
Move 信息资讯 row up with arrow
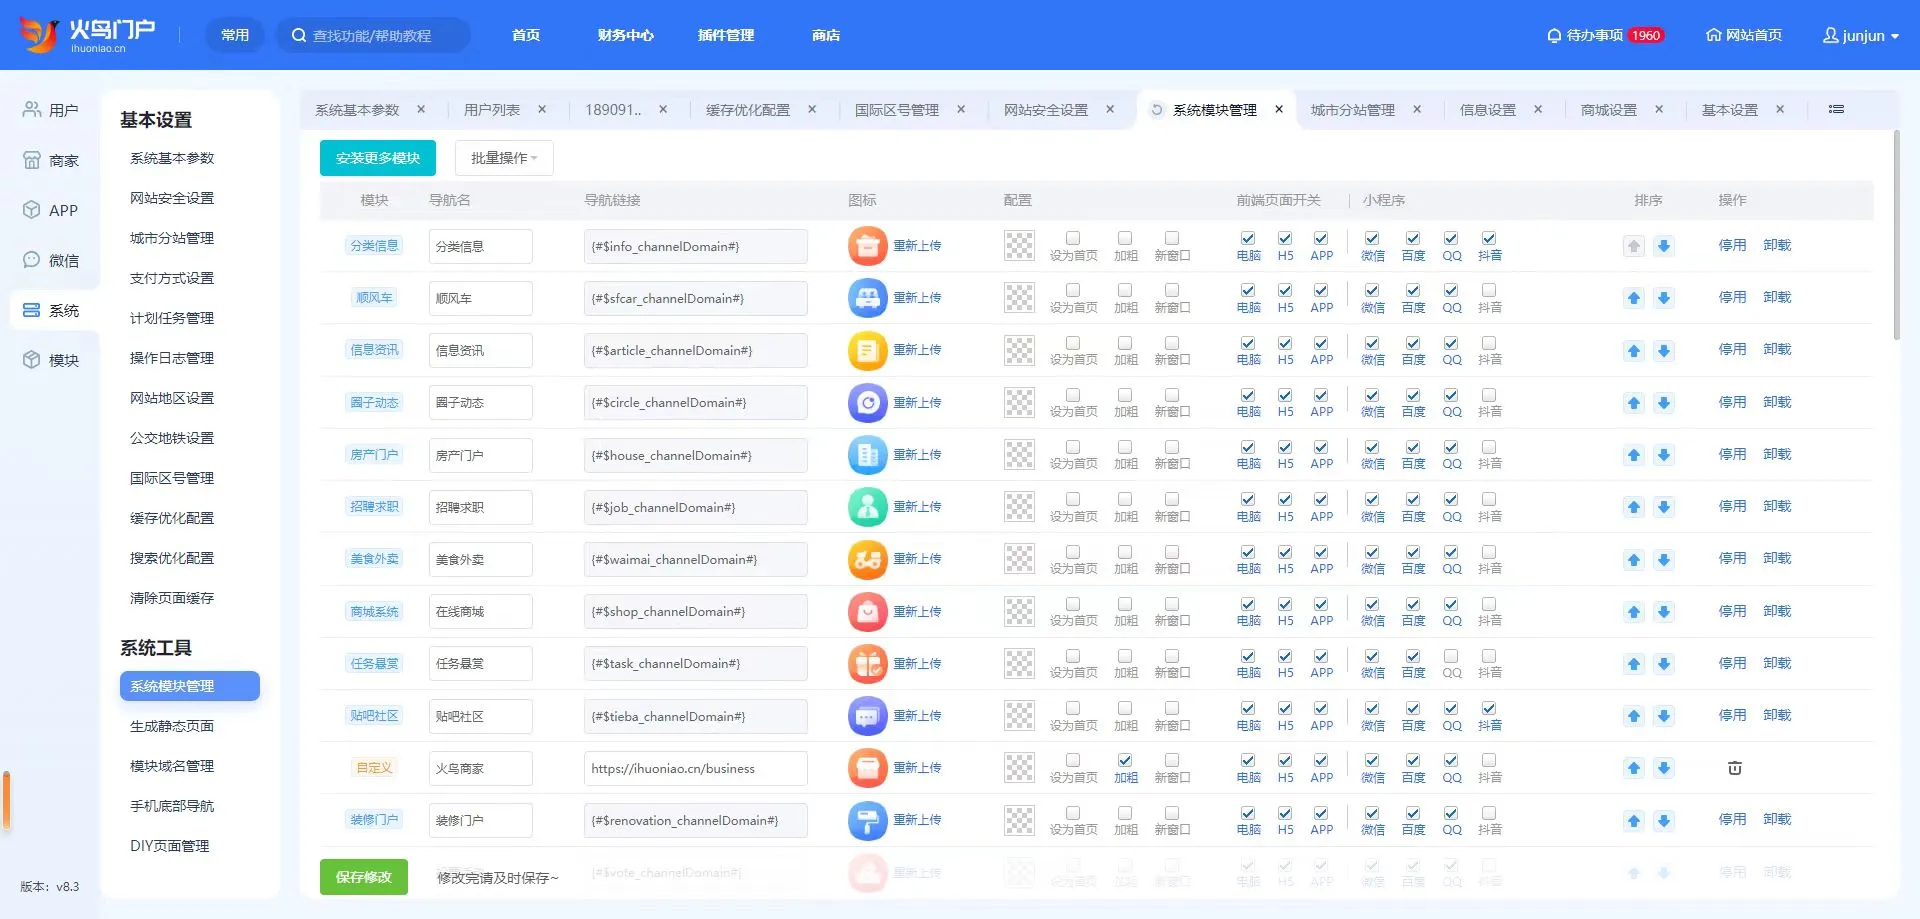coord(1634,350)
